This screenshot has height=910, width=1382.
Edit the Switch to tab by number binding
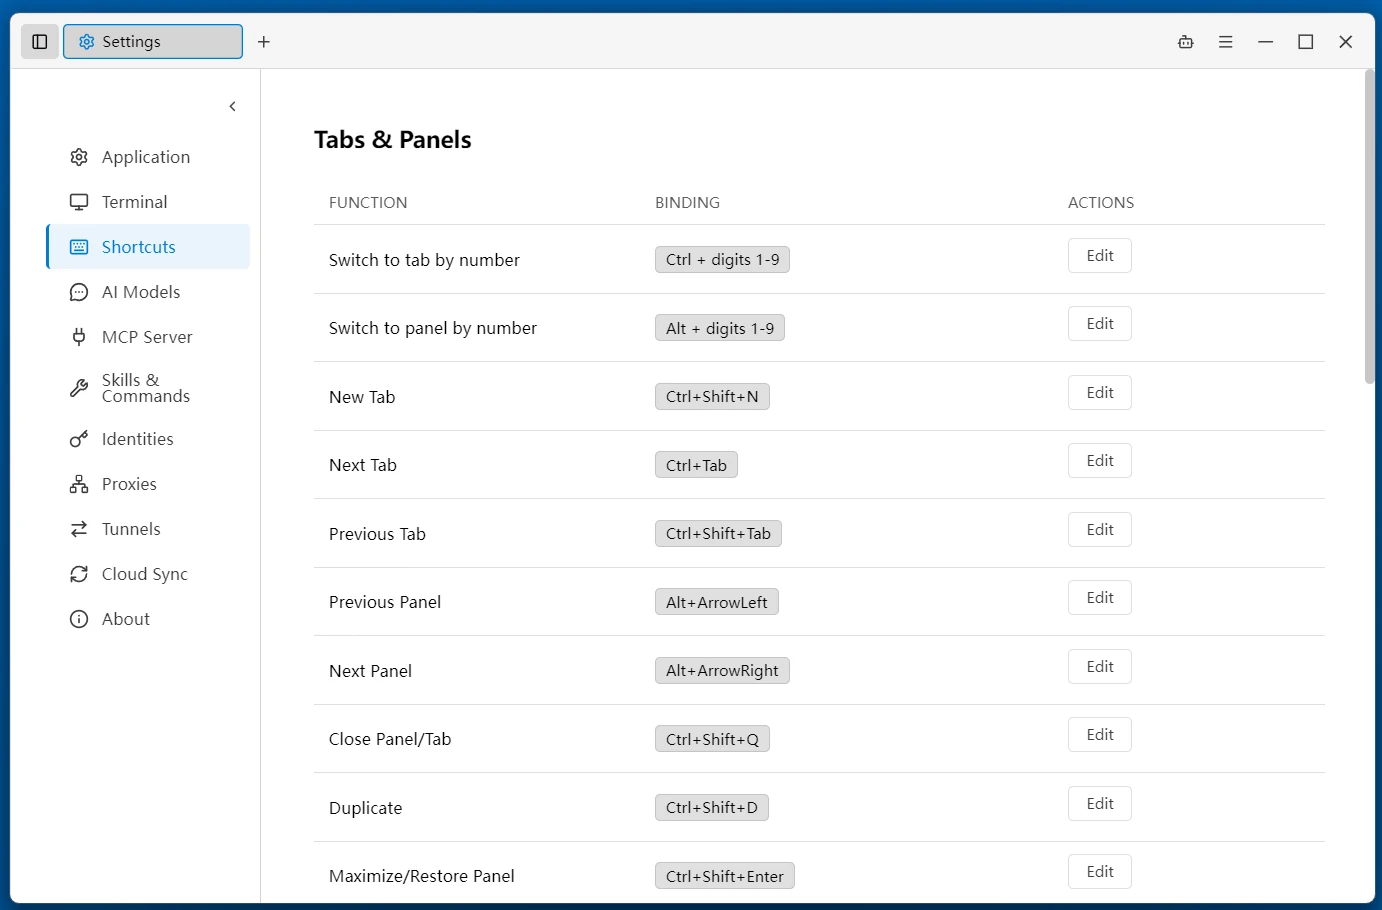1100,256
